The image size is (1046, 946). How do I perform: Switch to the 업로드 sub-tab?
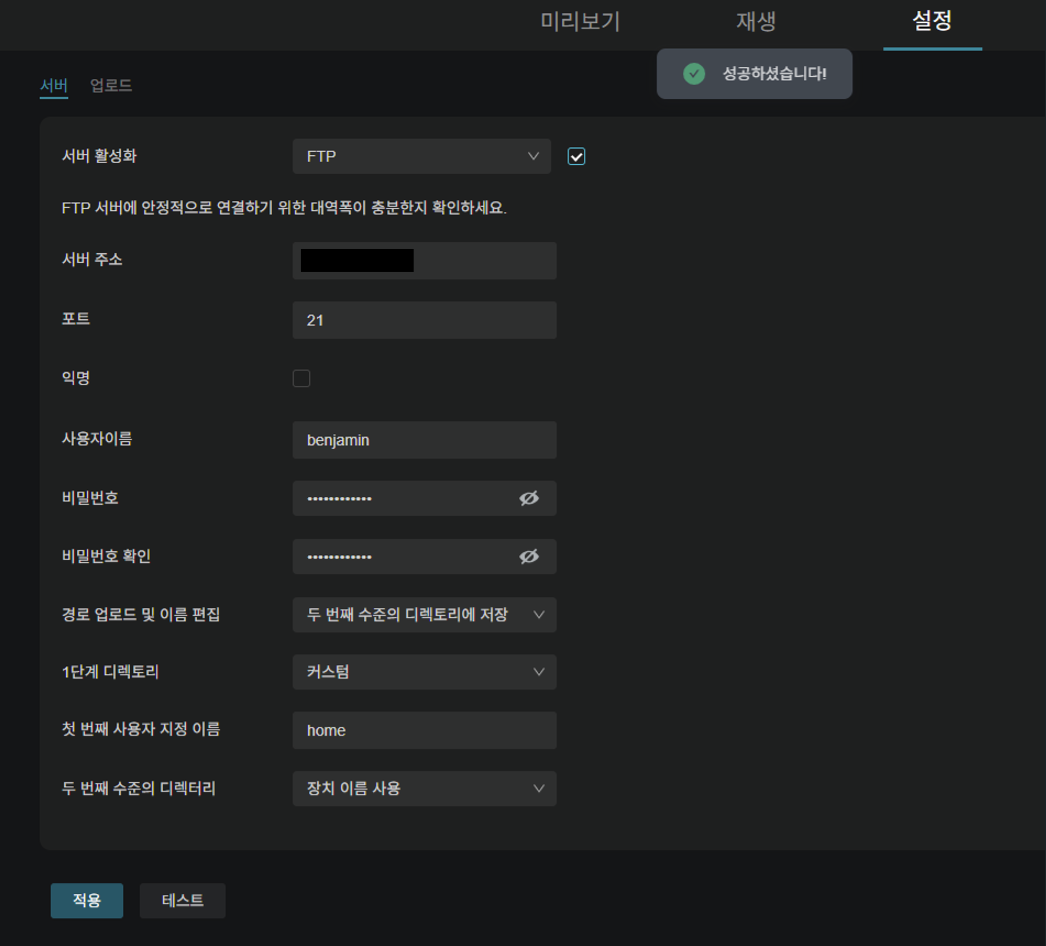pyautogui.click(x=111, y=86)
